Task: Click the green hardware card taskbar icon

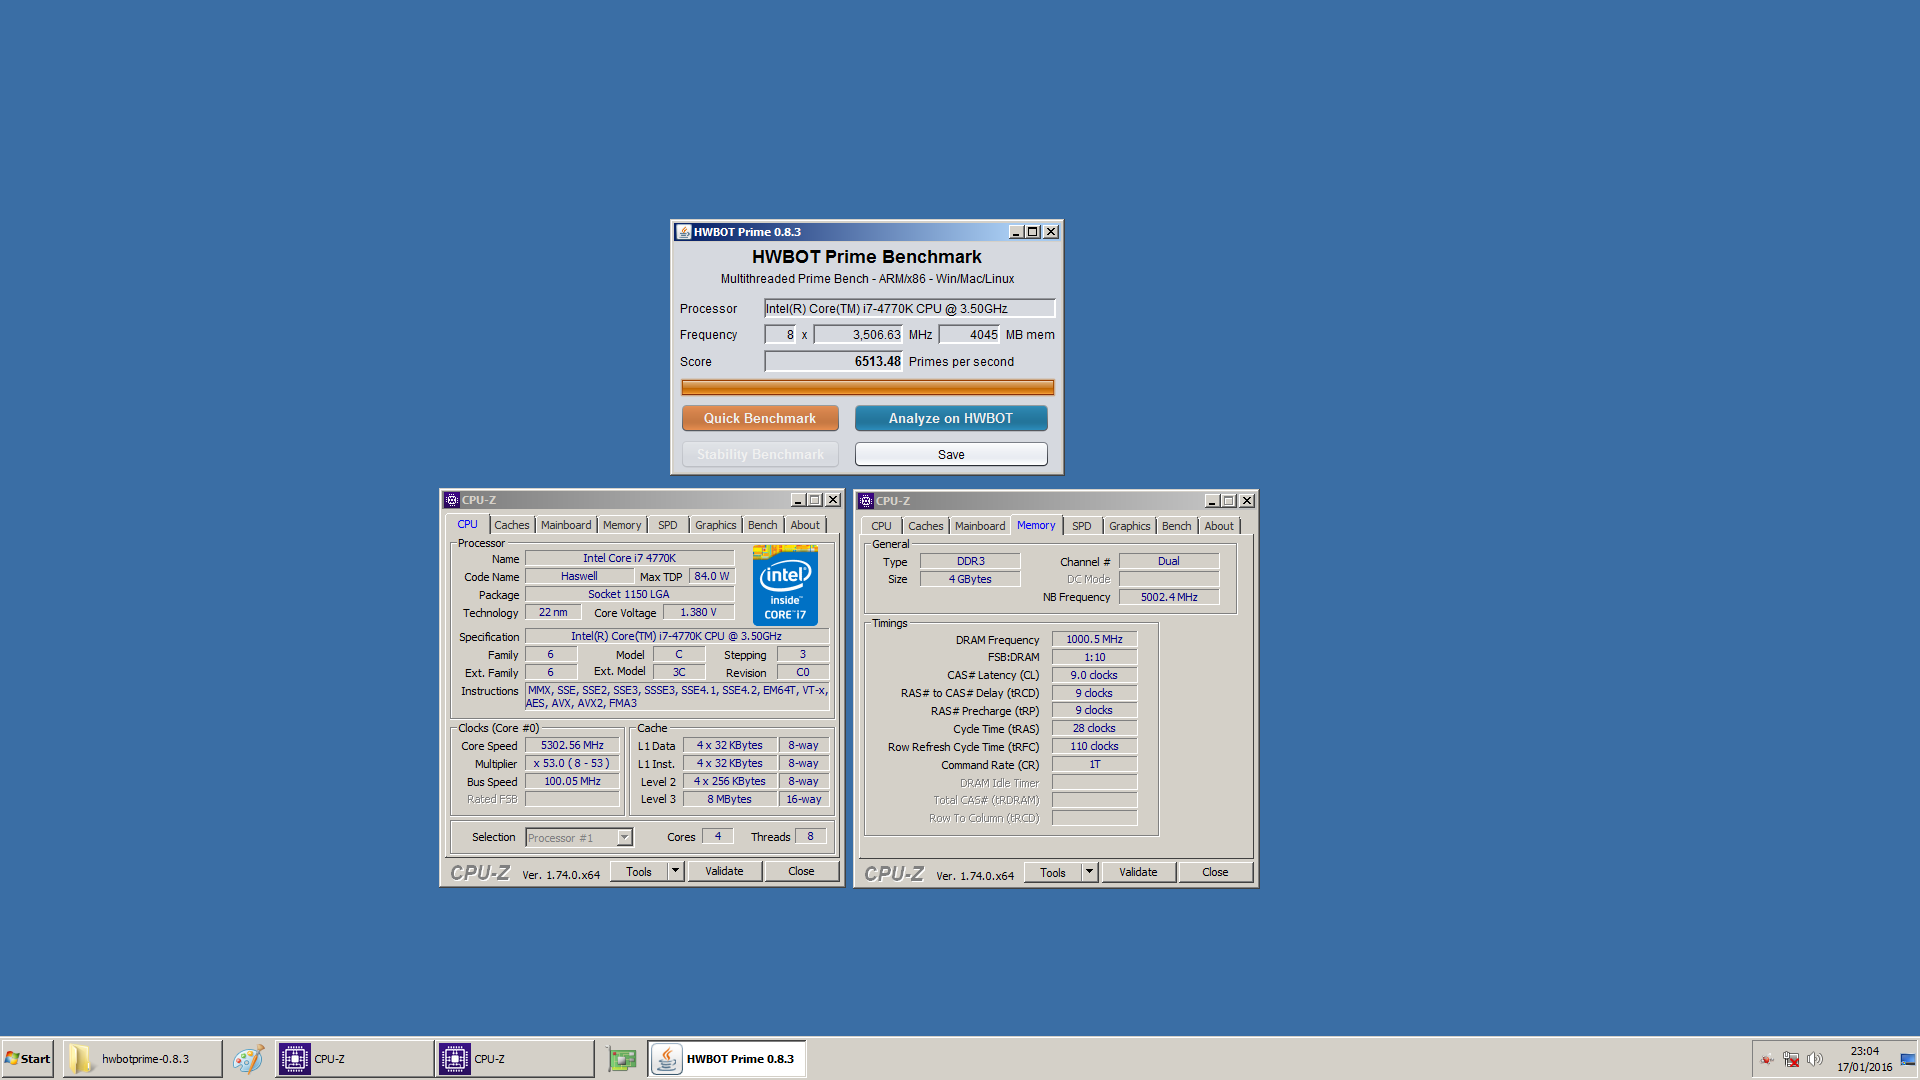Action: 622,1059
